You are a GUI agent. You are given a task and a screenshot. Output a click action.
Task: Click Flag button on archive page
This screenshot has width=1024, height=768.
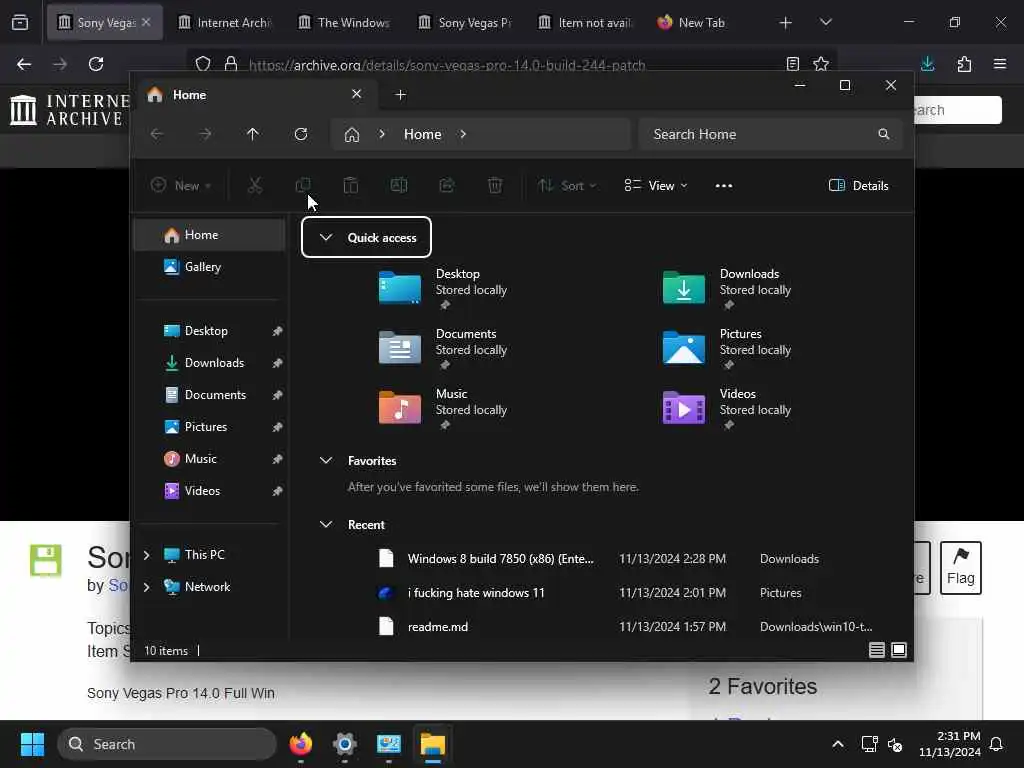pos(961,568)
